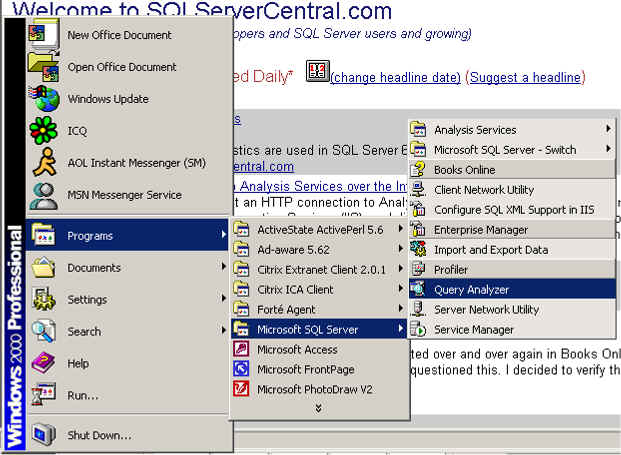
Task: Click the Server Network Utility icon
Action: coord(418,309)
